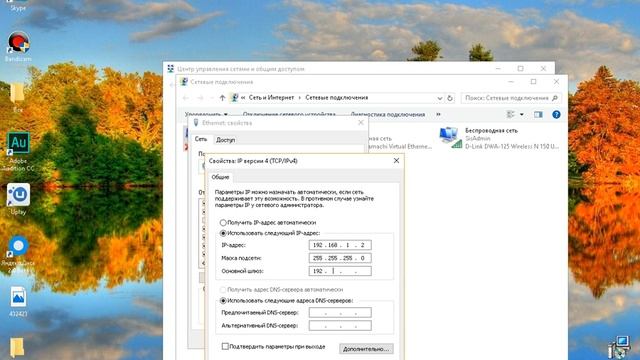Refresh the Network Connections address bar
640x360 pixels.
coord(450,98)
